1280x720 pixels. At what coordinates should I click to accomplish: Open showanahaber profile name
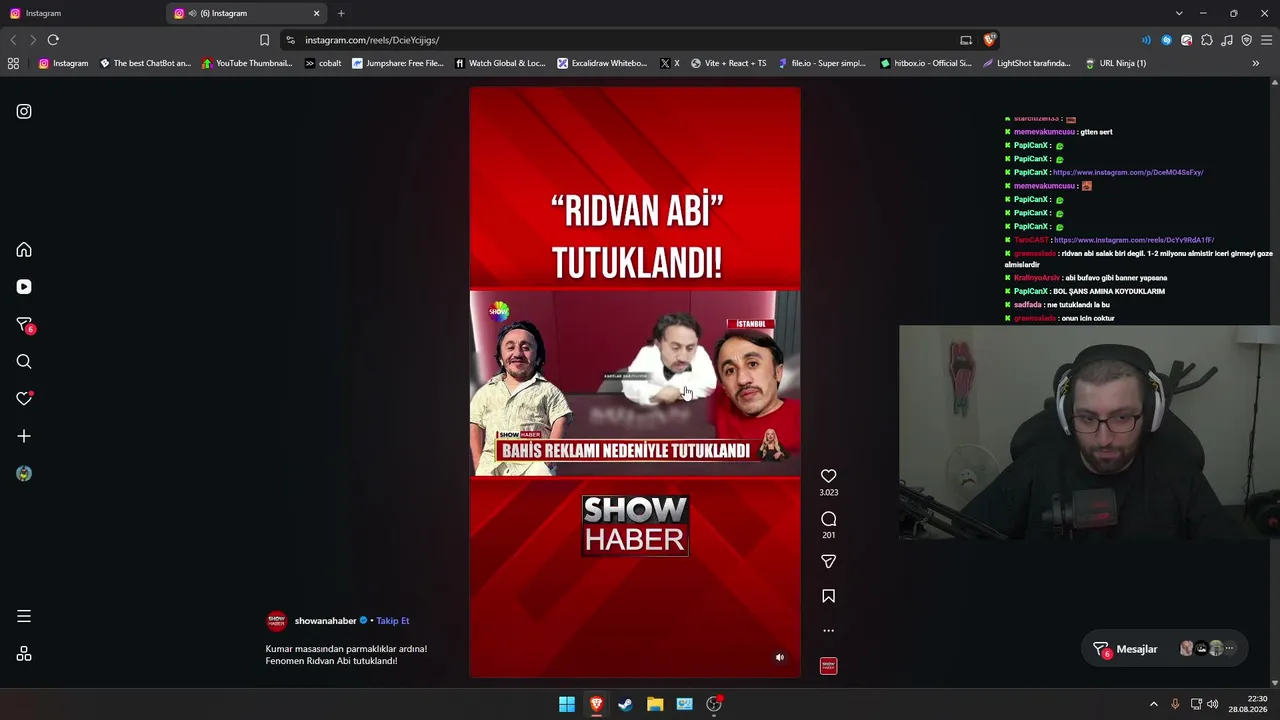tap(325, 621)
